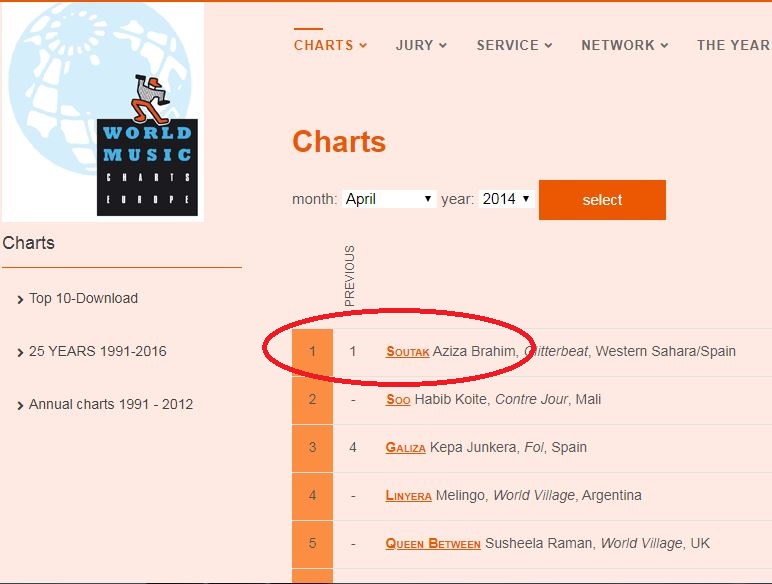Click the orange rank 3 cell
Image resolution: width=772 pixels, height=584 pixels.
[312, 448]
